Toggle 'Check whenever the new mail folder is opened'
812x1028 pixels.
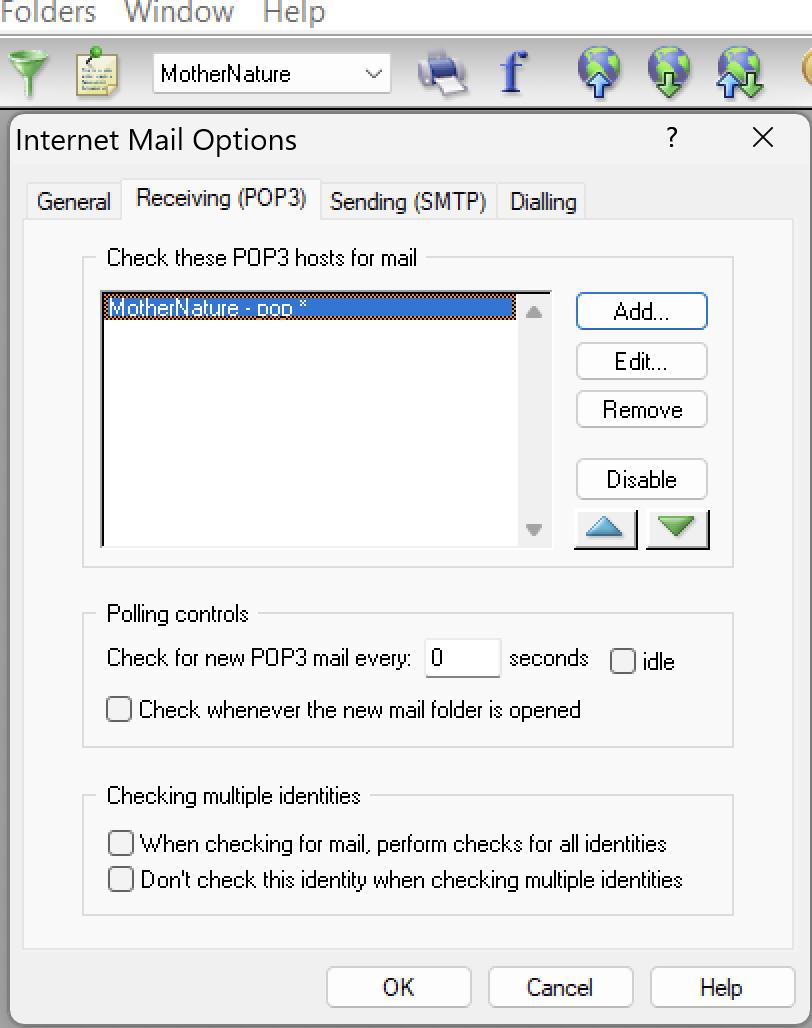(120, 710)
